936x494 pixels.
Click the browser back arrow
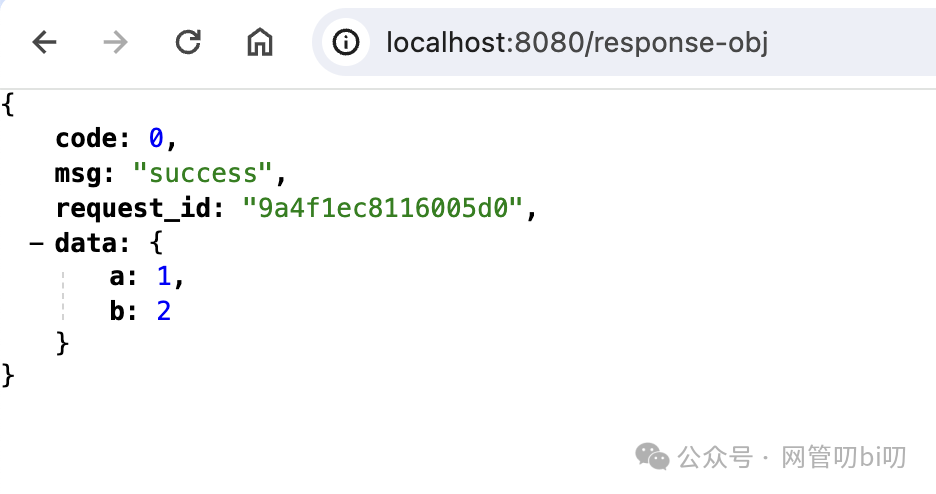point(45,42)
